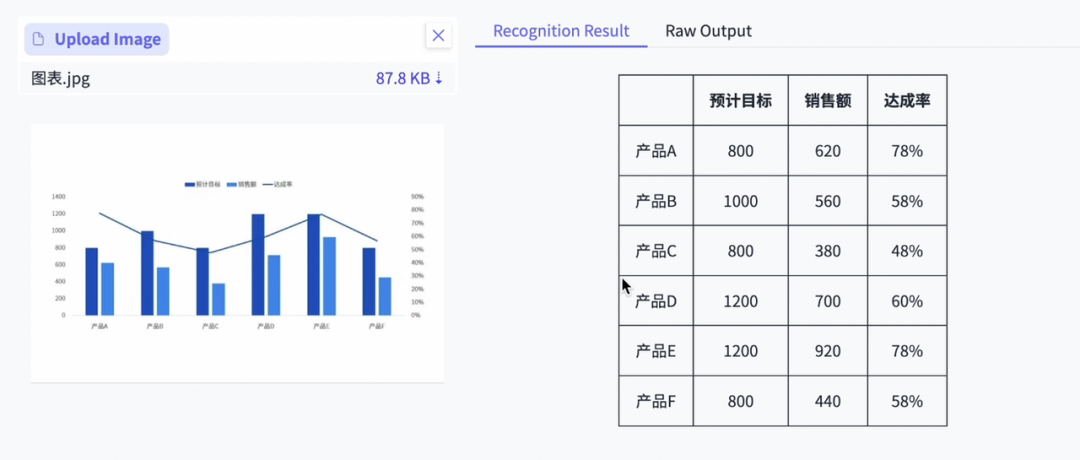Click the 48% rate cell for 产品C
The width and height of the screenshot is (1080, 460).
(907, 251)
